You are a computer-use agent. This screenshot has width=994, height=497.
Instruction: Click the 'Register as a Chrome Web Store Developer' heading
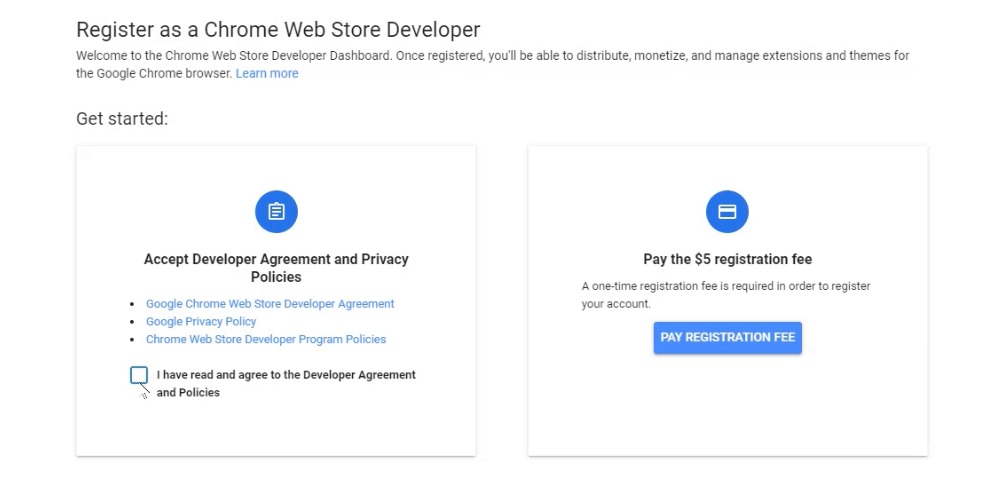coord(278,30)
